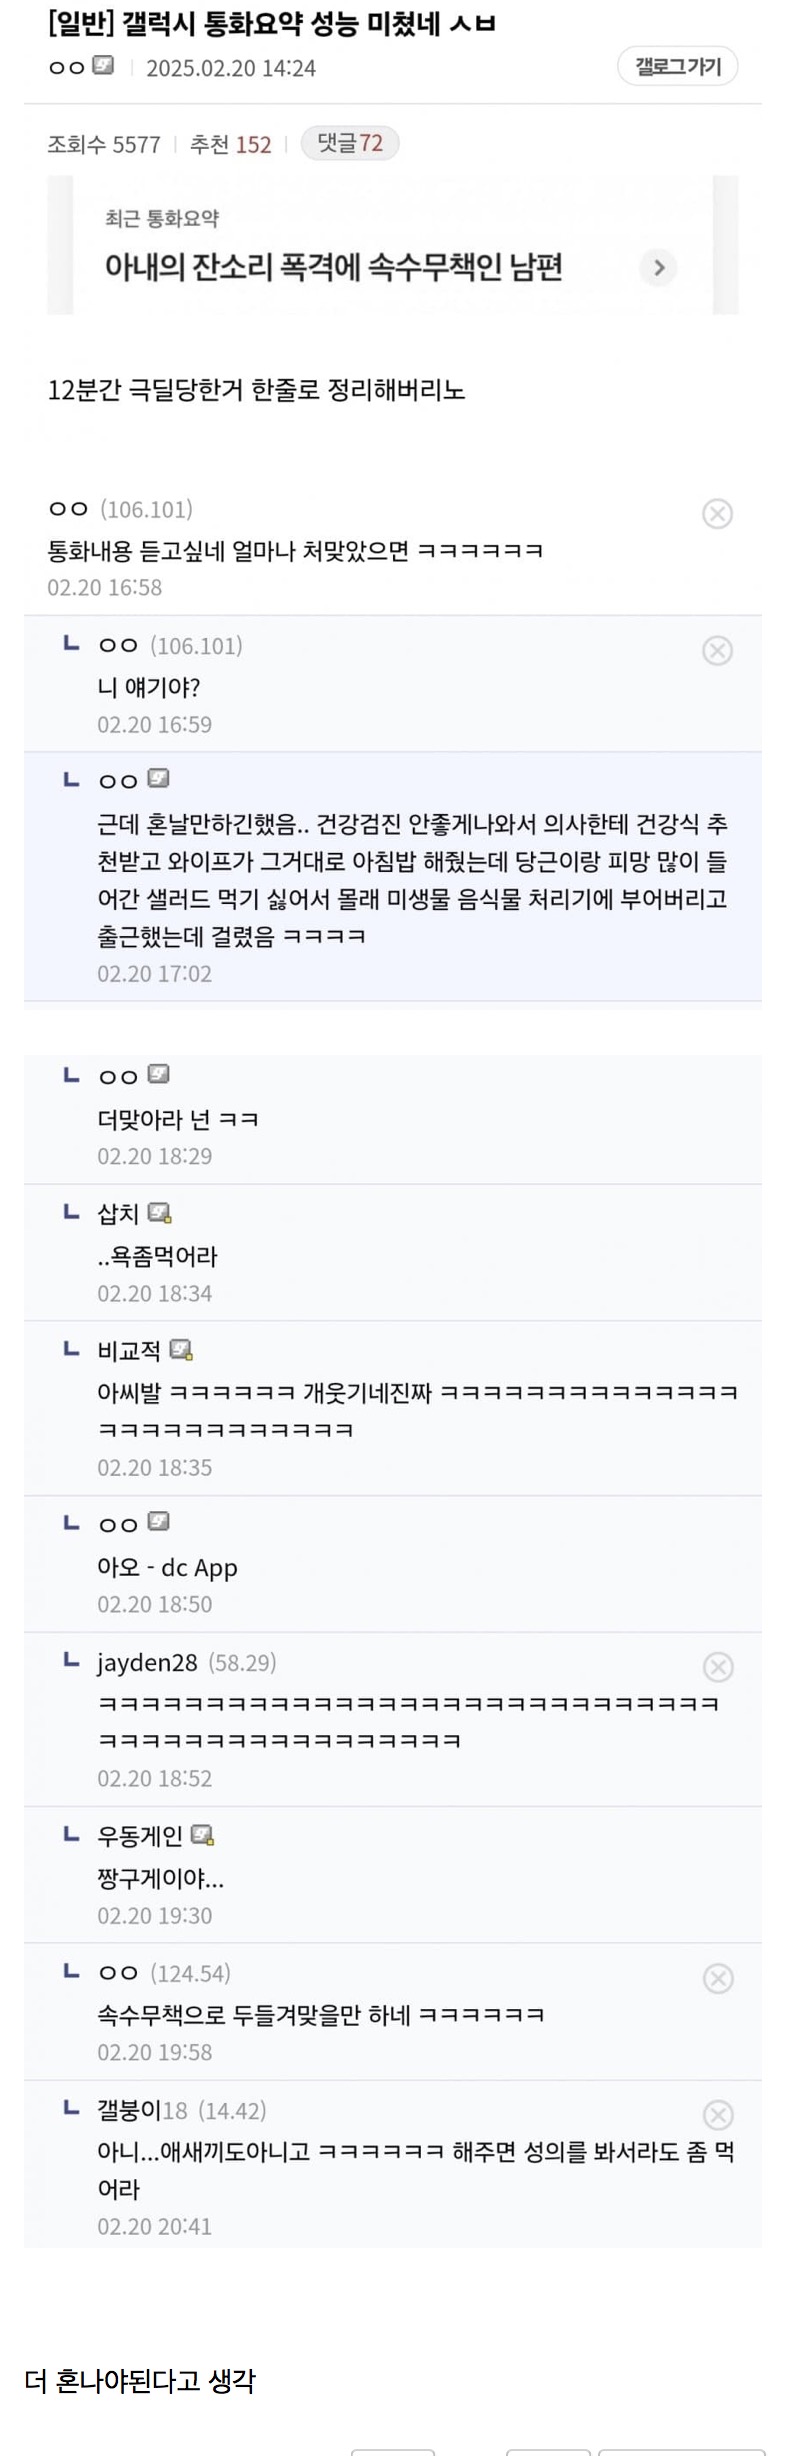This screenshot has width=786, height=2456.
Task: Click gallog icon on the highlighted 근데 혼날만하긴했음 reply
Action: [x=158, y=778]
